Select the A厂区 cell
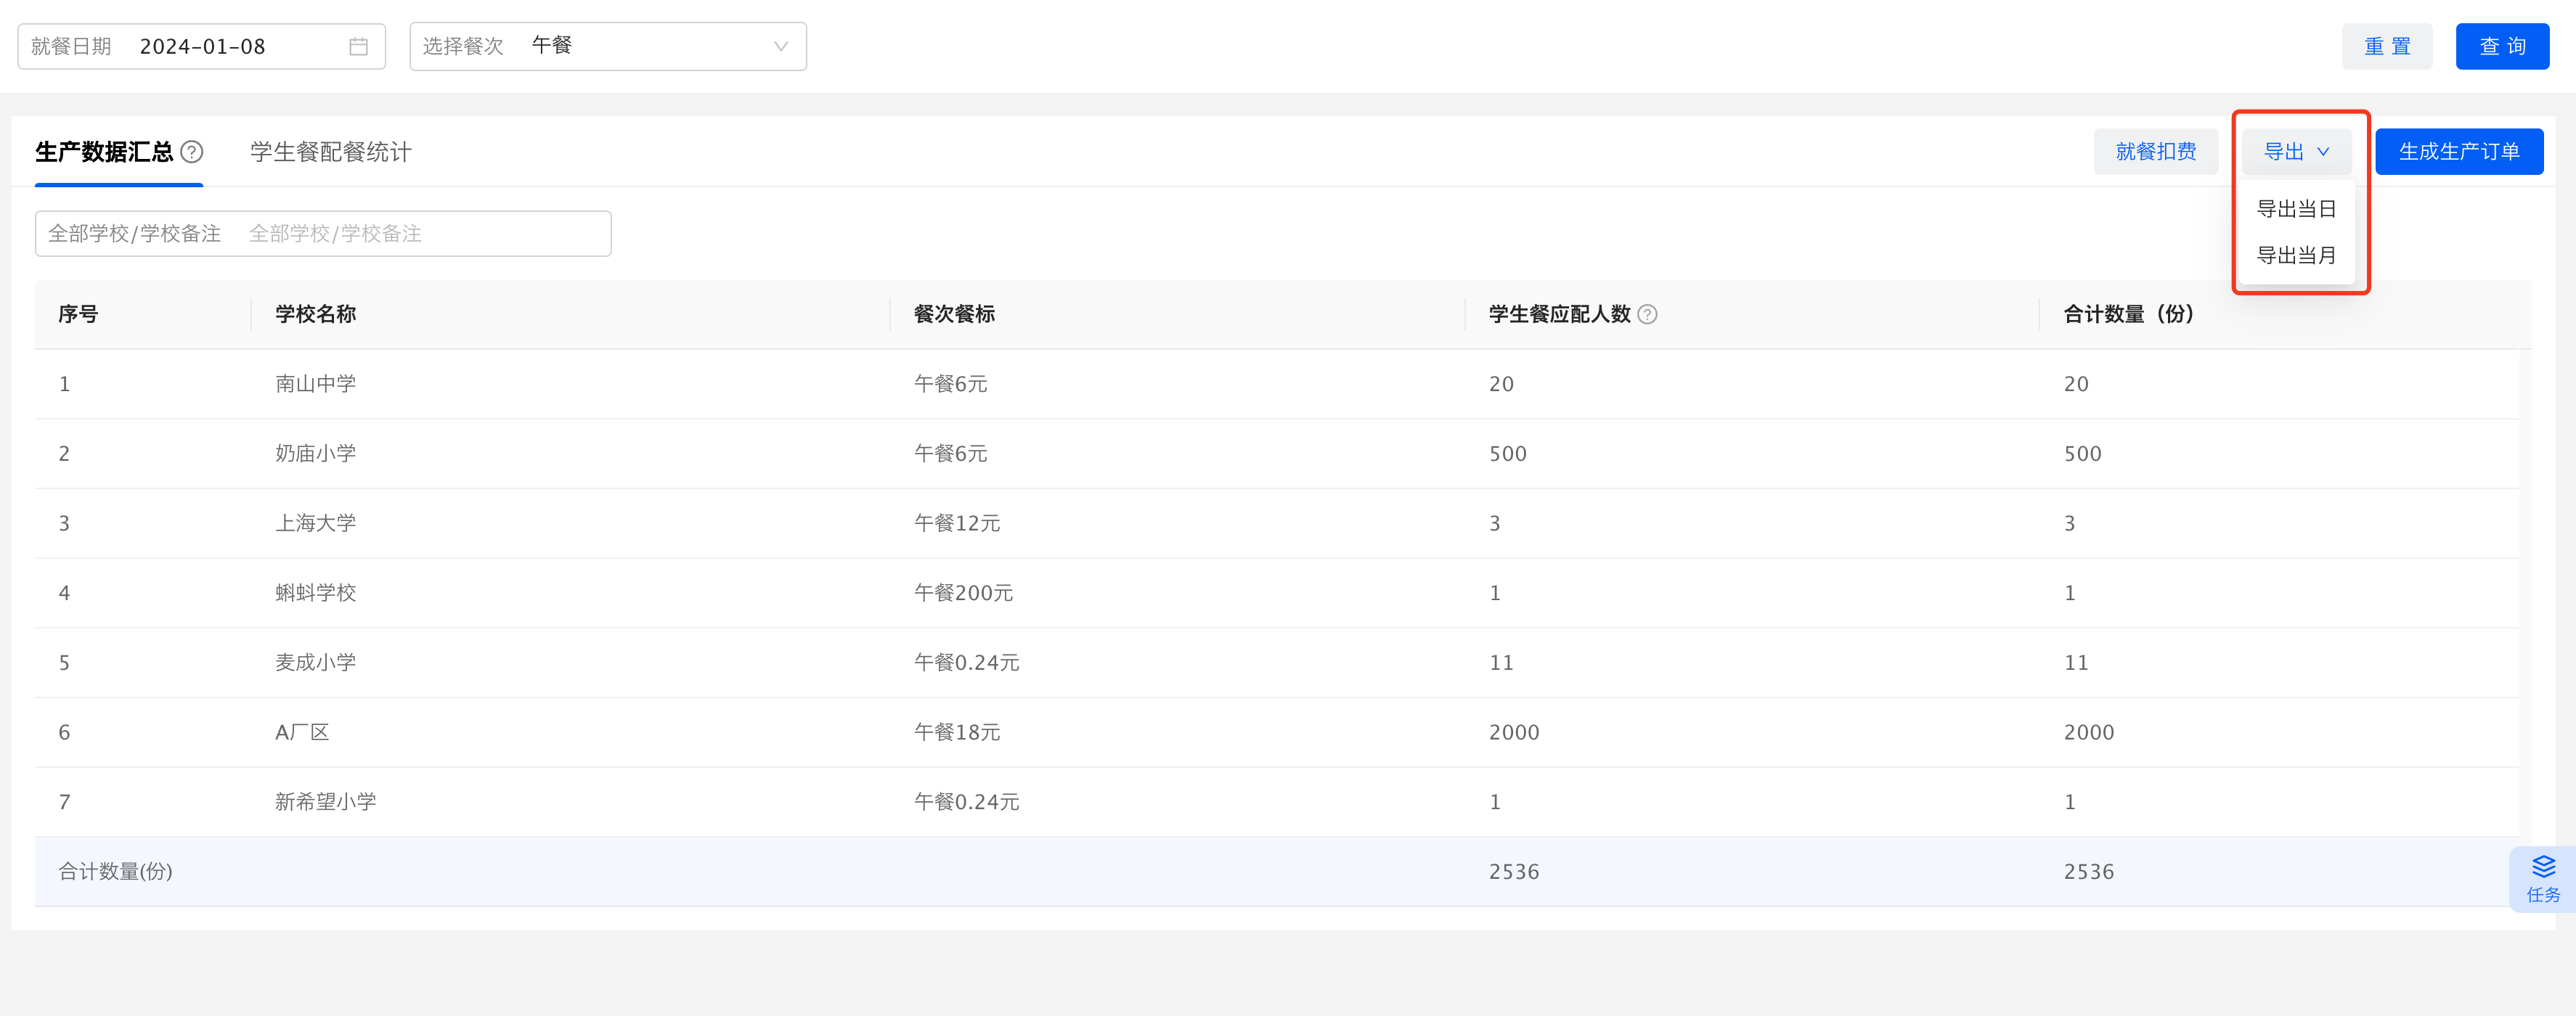Image resolution: width=2576 pixels, height=1016 pixels. click(x=302, y=733)
